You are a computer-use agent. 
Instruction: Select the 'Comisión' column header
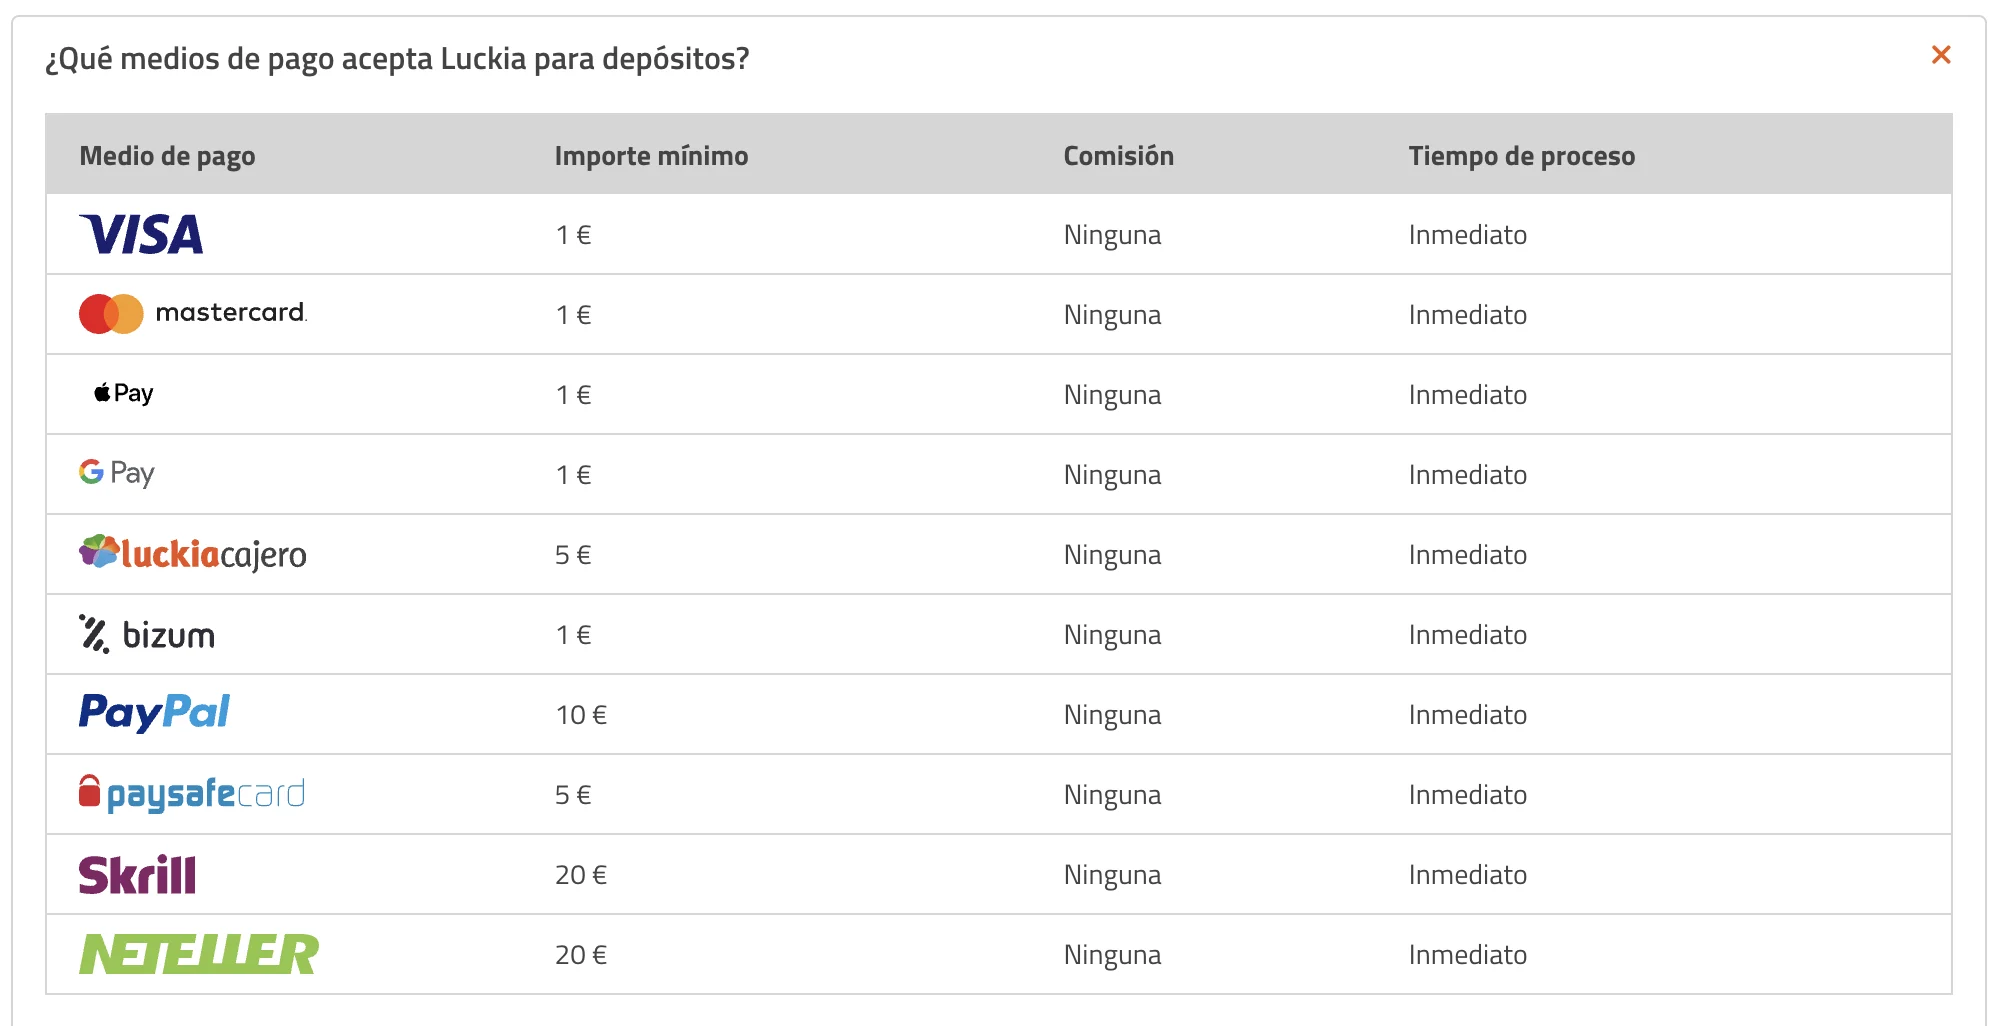pyautogui.click(x=1119, y=156)
